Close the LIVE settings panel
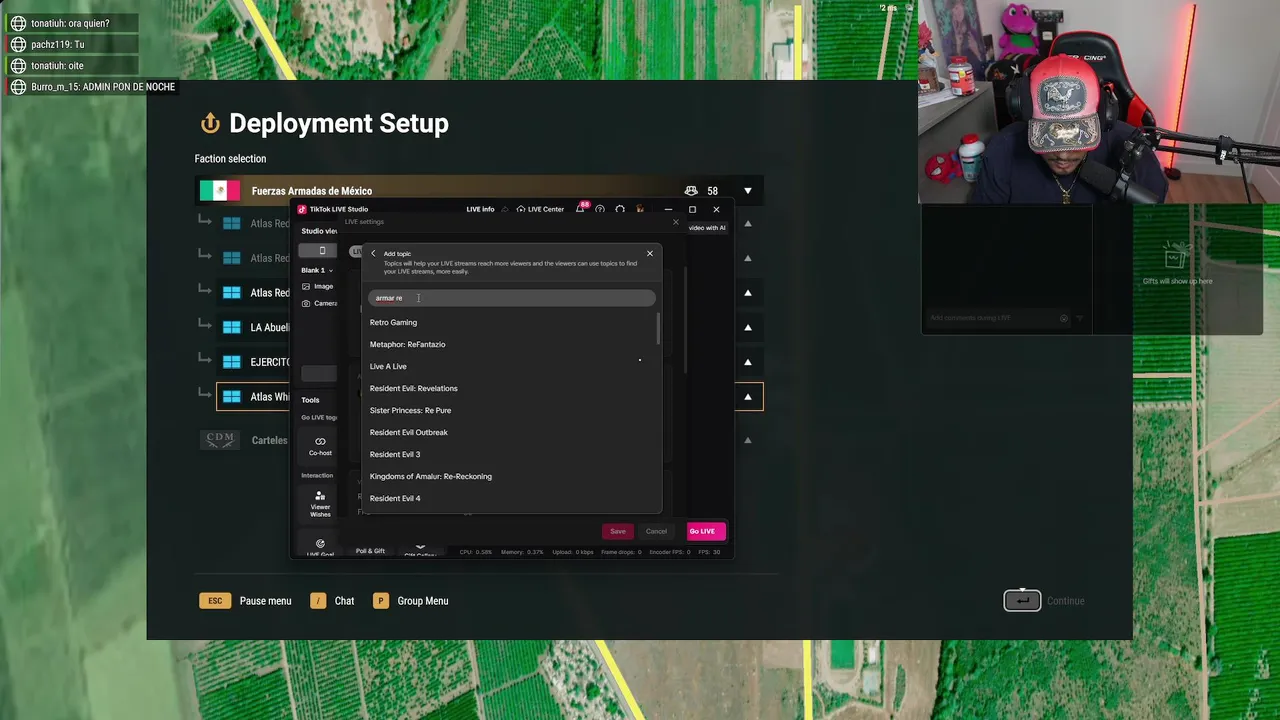Screen dimensions: 1280x720 675,222
